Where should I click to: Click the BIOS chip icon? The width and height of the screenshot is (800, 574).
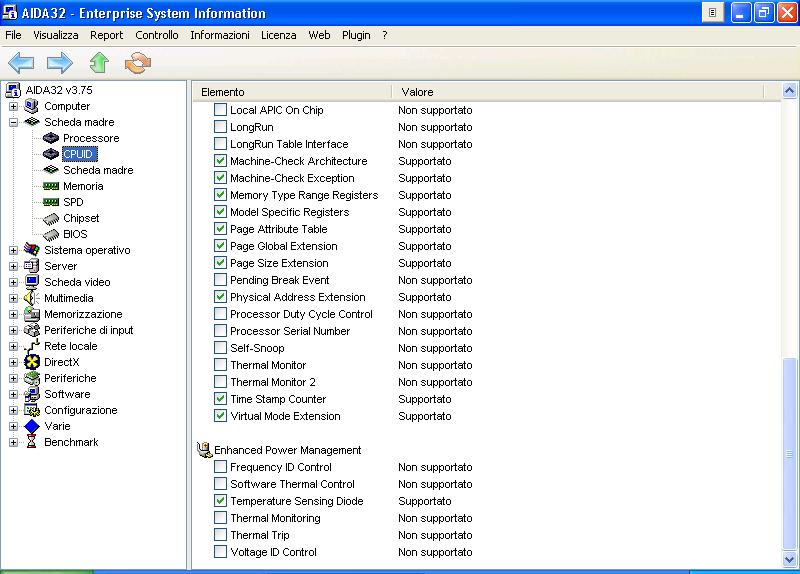point(51,235)
